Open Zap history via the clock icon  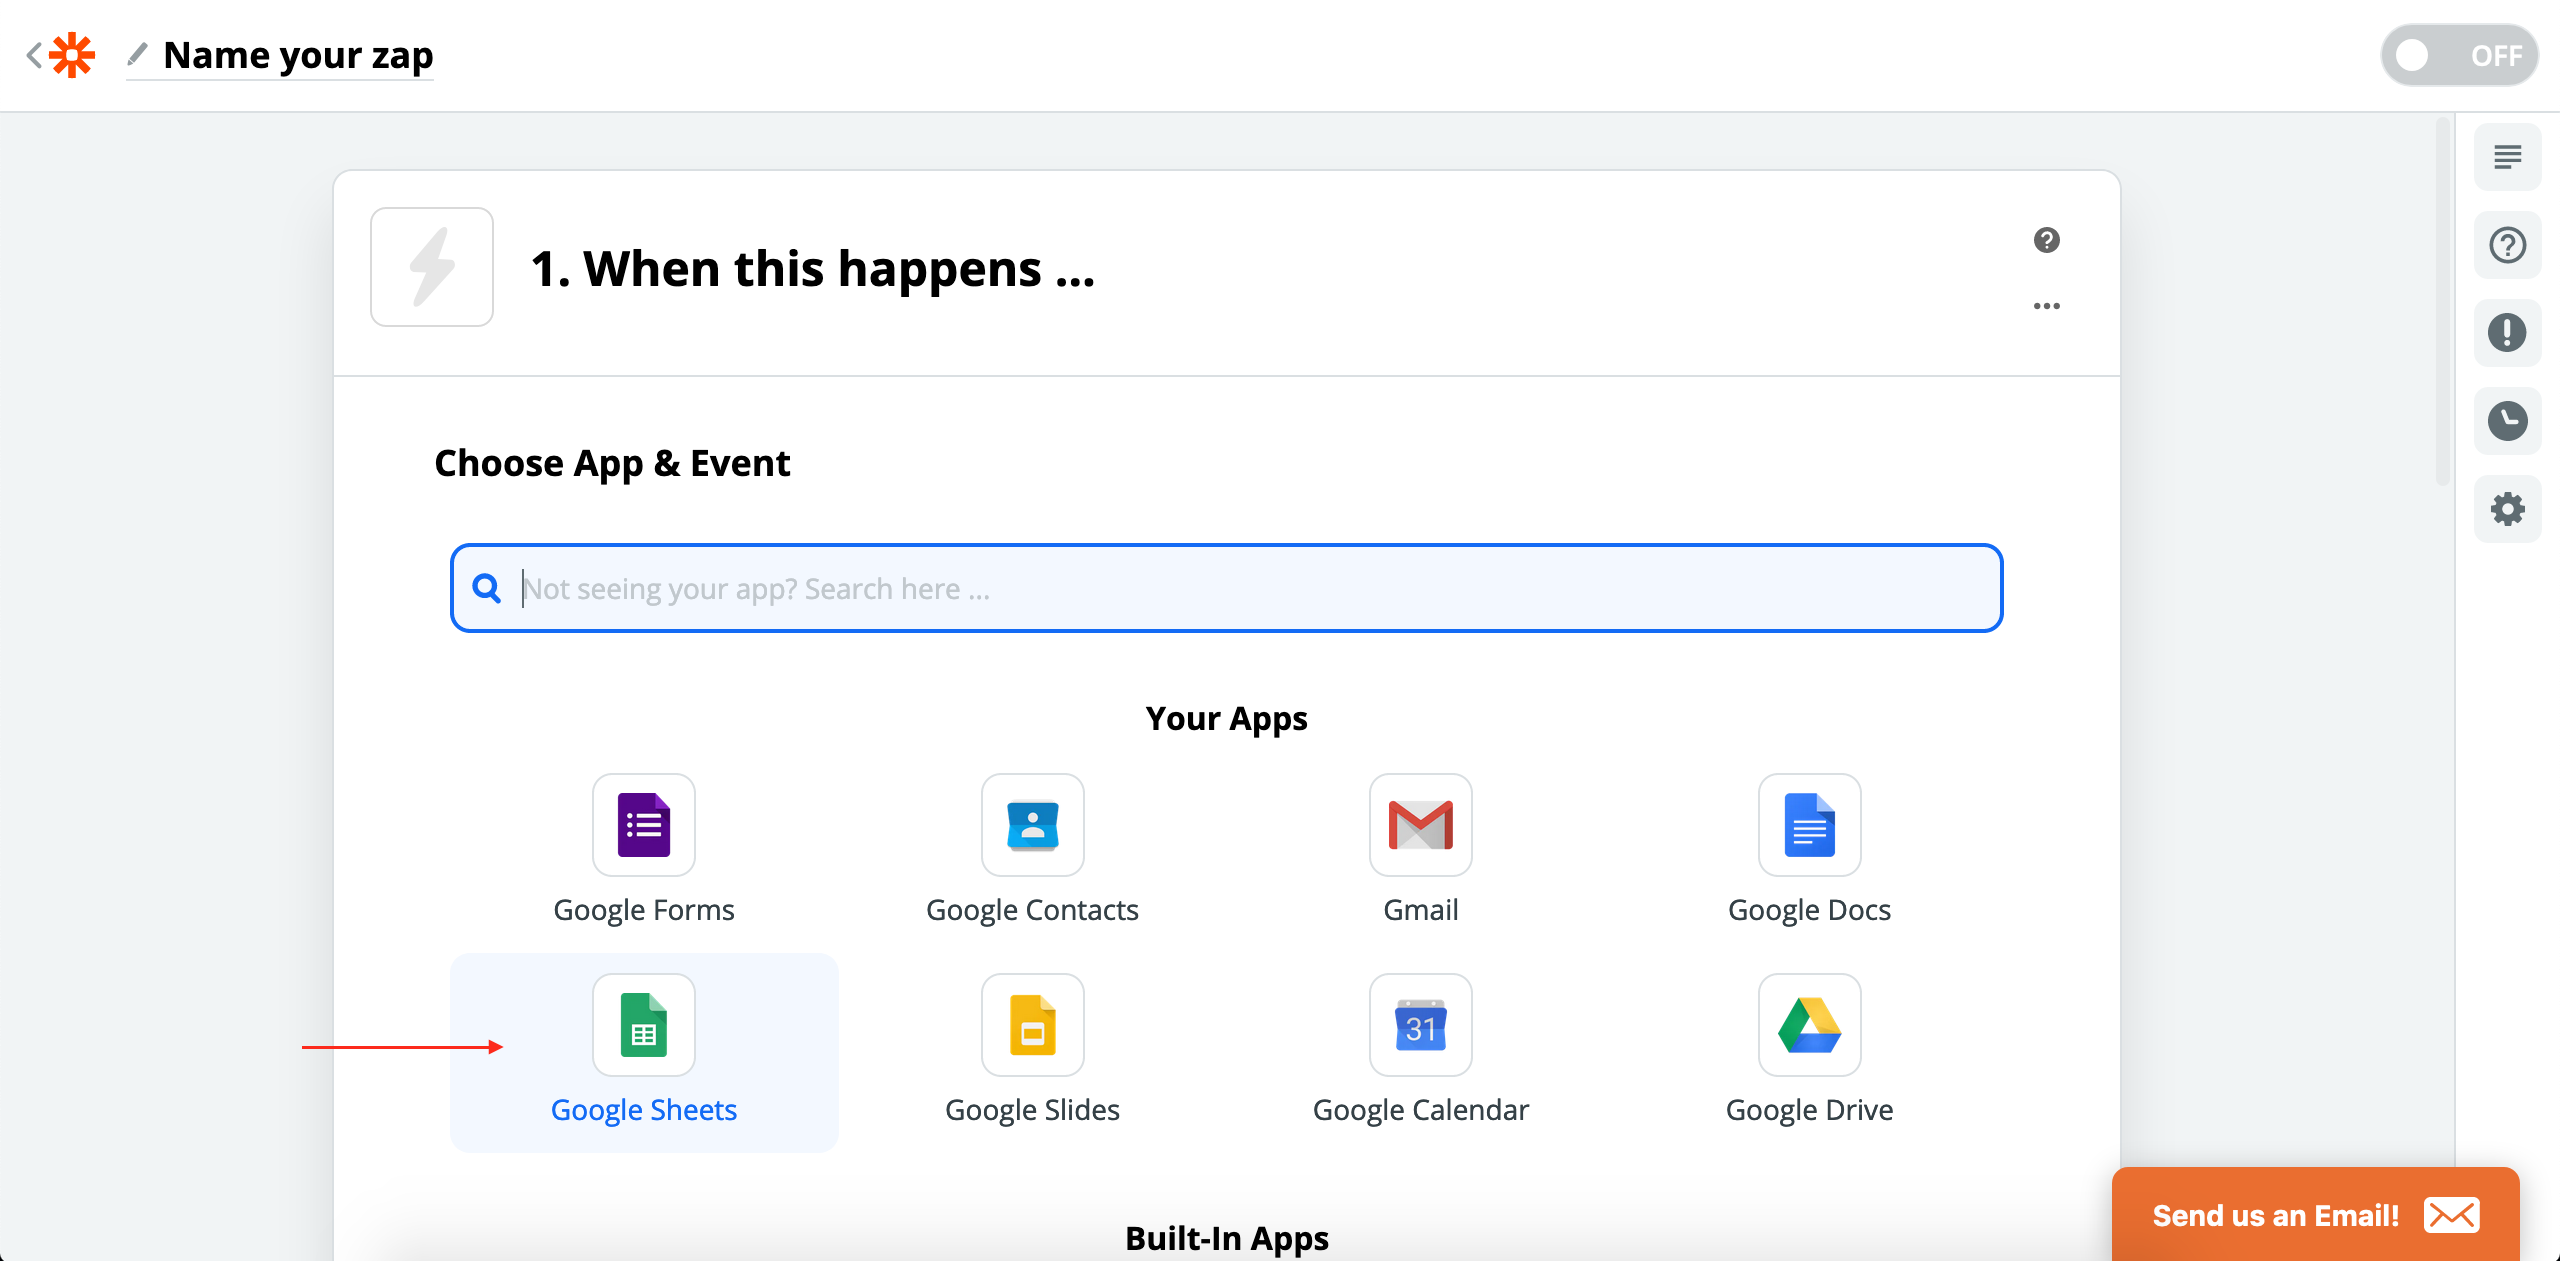coord(2507,420)
